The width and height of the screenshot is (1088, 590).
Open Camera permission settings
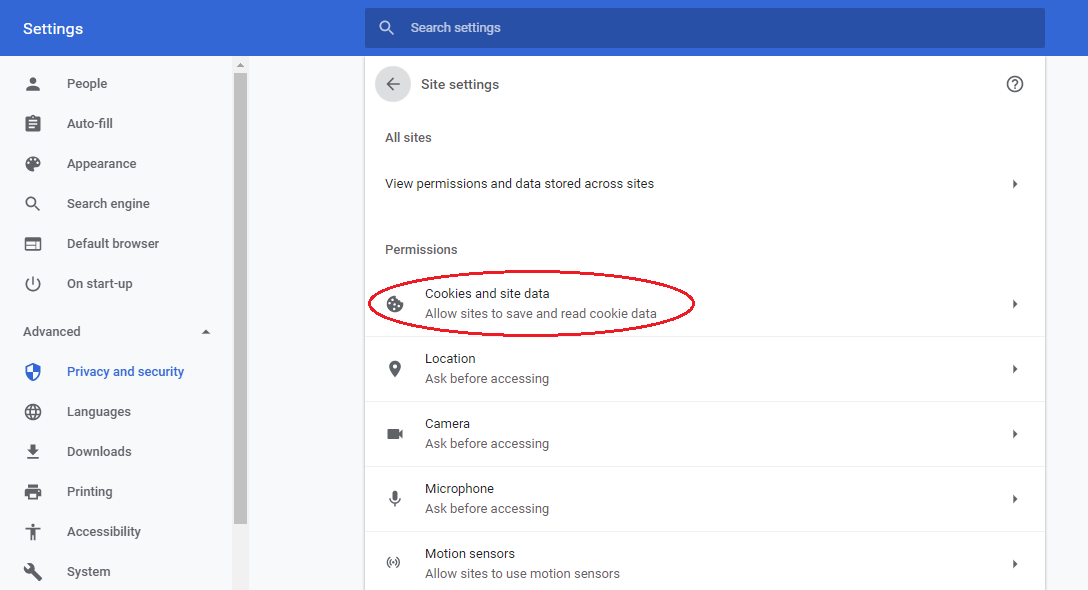705,434
